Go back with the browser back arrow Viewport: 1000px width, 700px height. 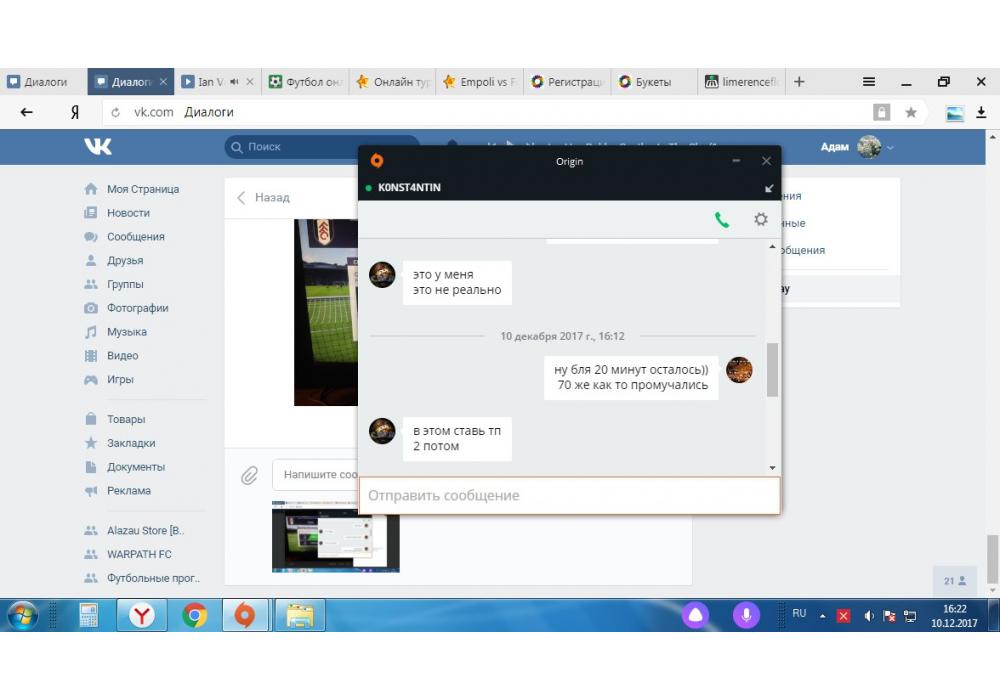[x=26, y=112]
